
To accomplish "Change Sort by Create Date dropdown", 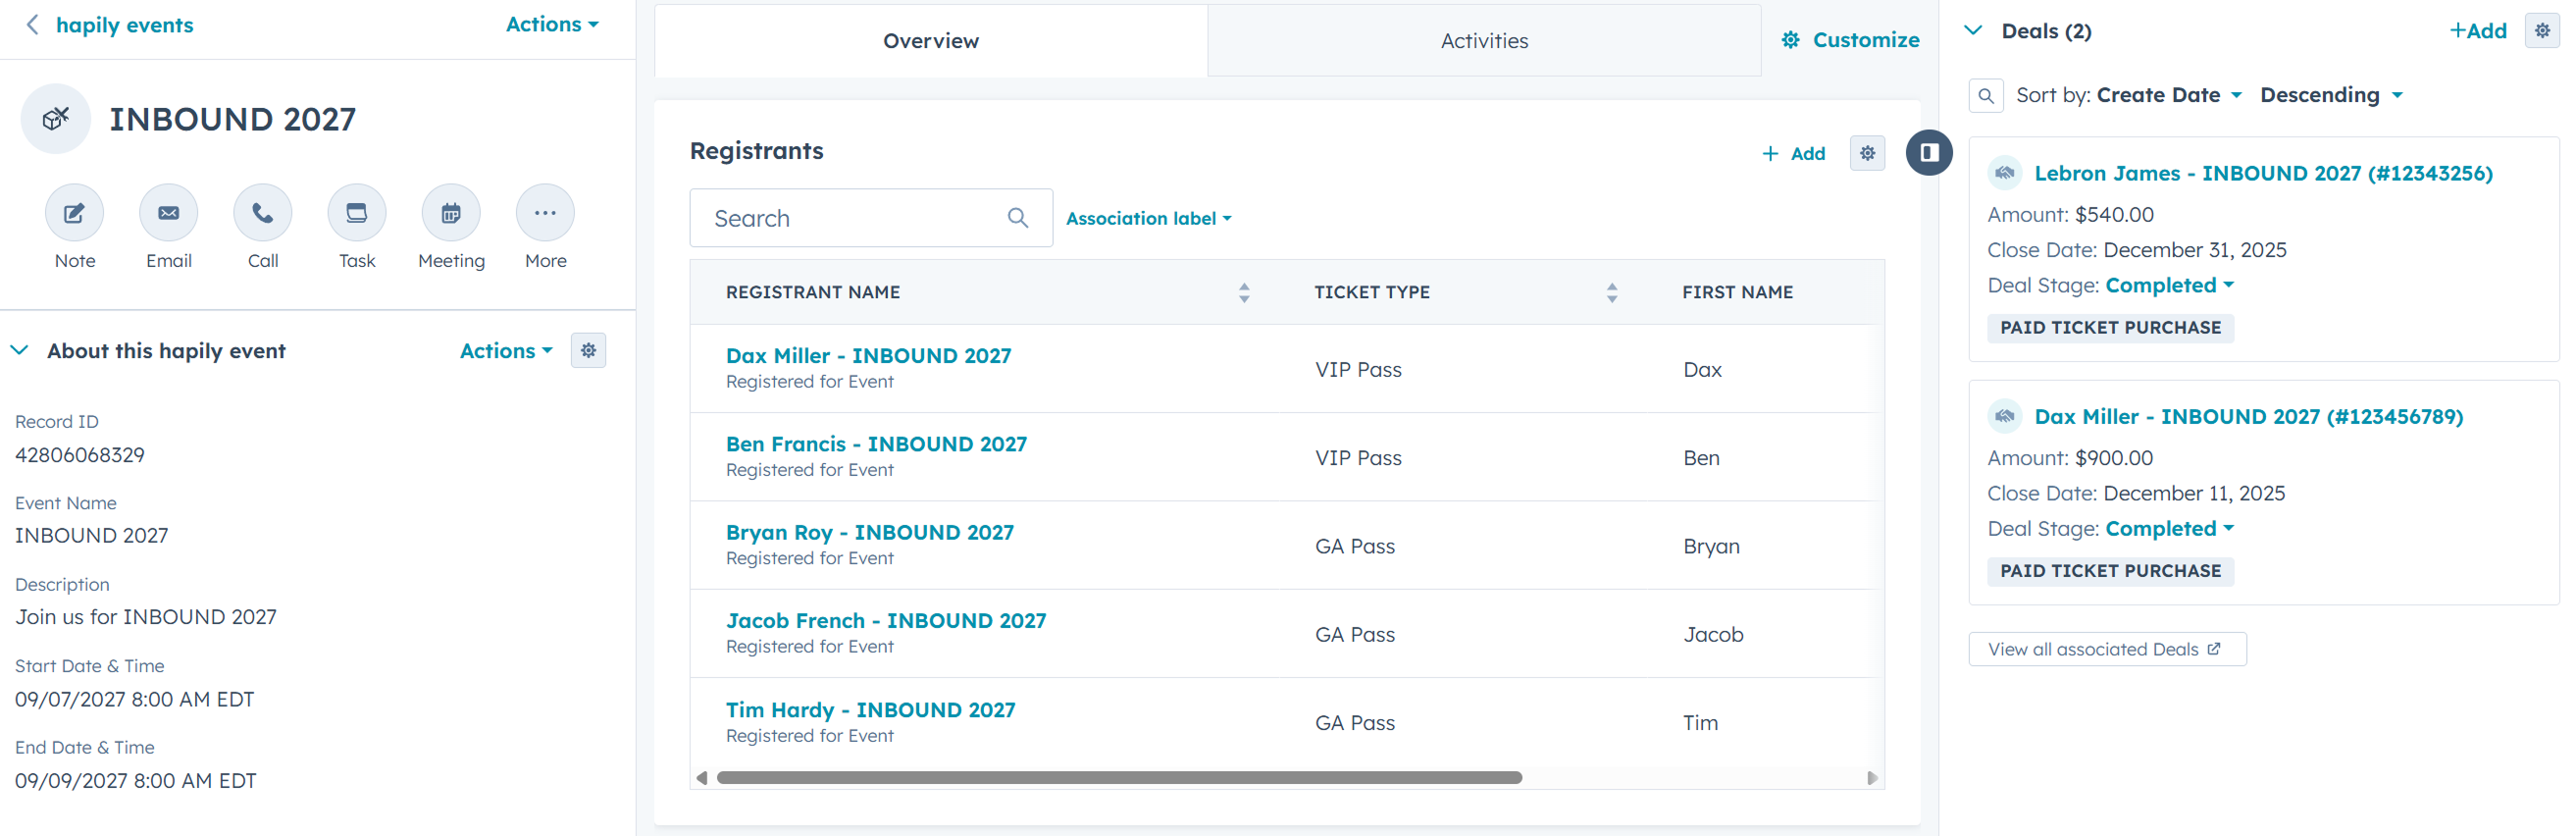I will pyautogui.click(x=2169, y=95).
